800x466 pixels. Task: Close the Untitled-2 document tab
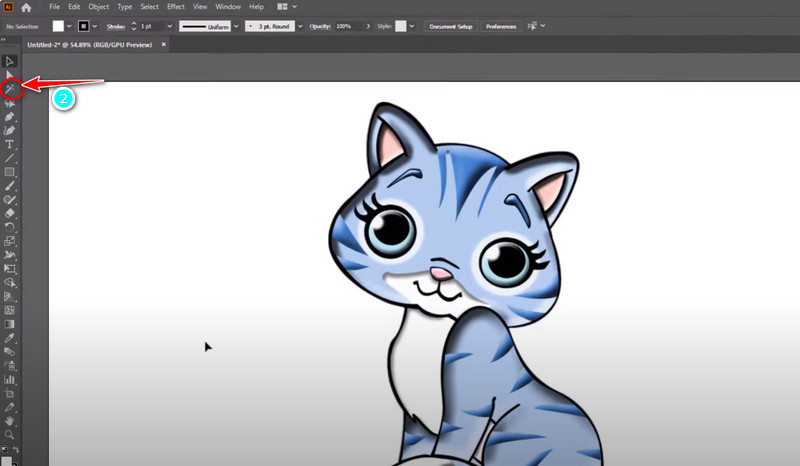click(x=164, y=44)
